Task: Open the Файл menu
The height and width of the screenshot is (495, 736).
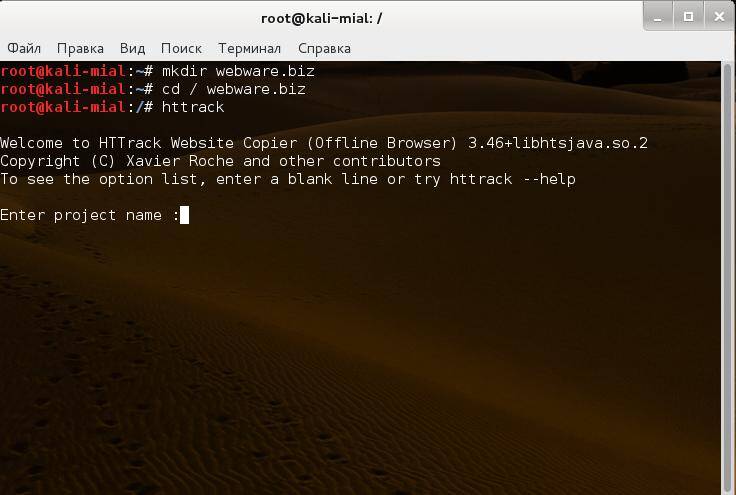Action: pos(24,48)
